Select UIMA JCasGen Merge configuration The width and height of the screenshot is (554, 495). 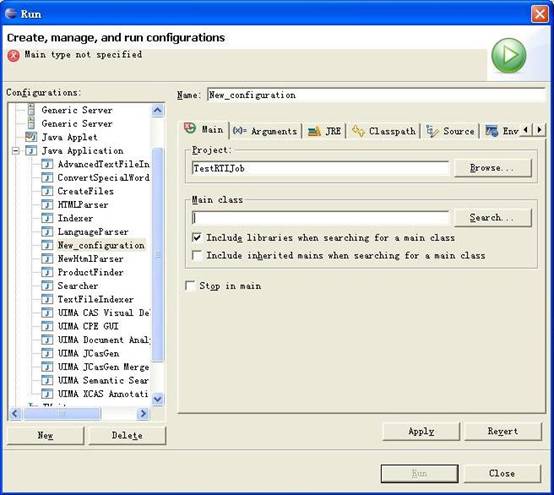click(x=103, y=367)
